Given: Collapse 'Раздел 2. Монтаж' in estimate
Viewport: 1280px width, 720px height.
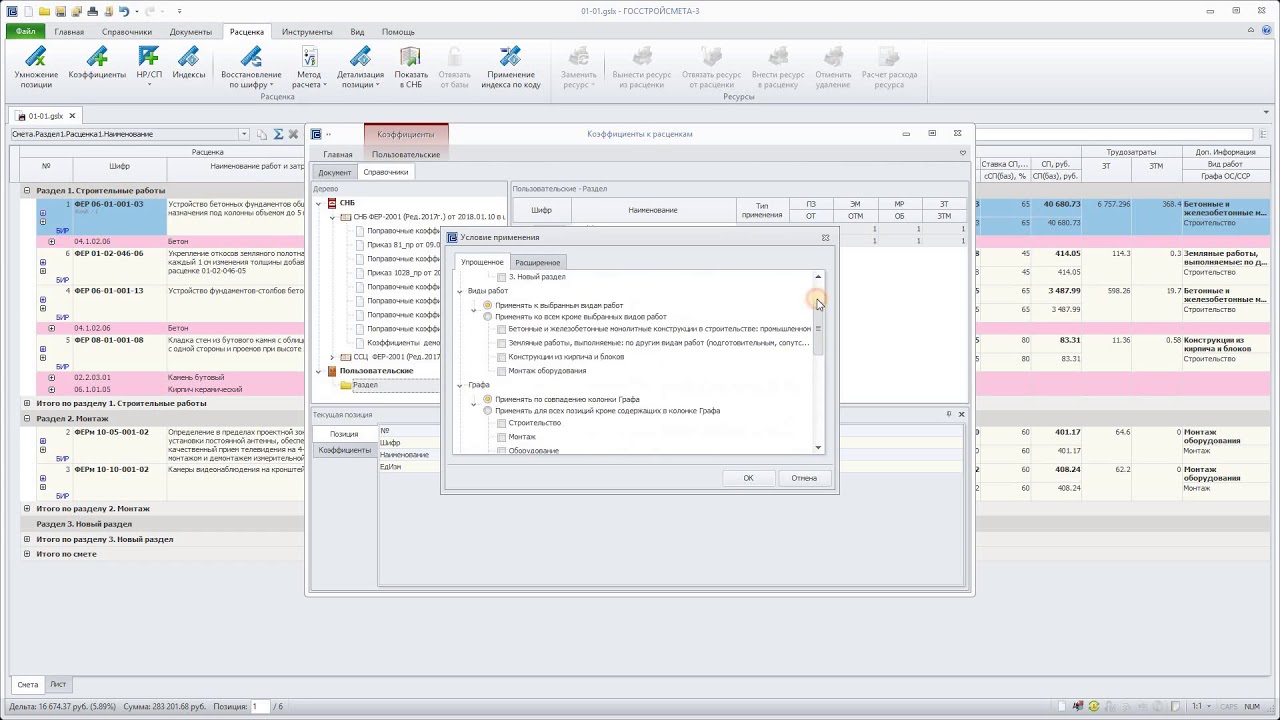Looking at the screenshot, I should 28,419.
